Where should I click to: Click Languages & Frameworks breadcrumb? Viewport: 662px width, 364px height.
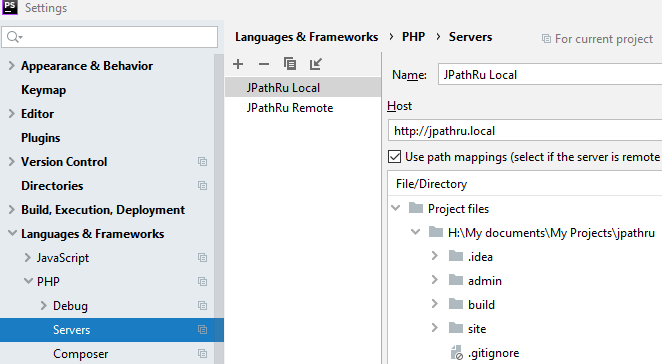(x=307, y=37)
